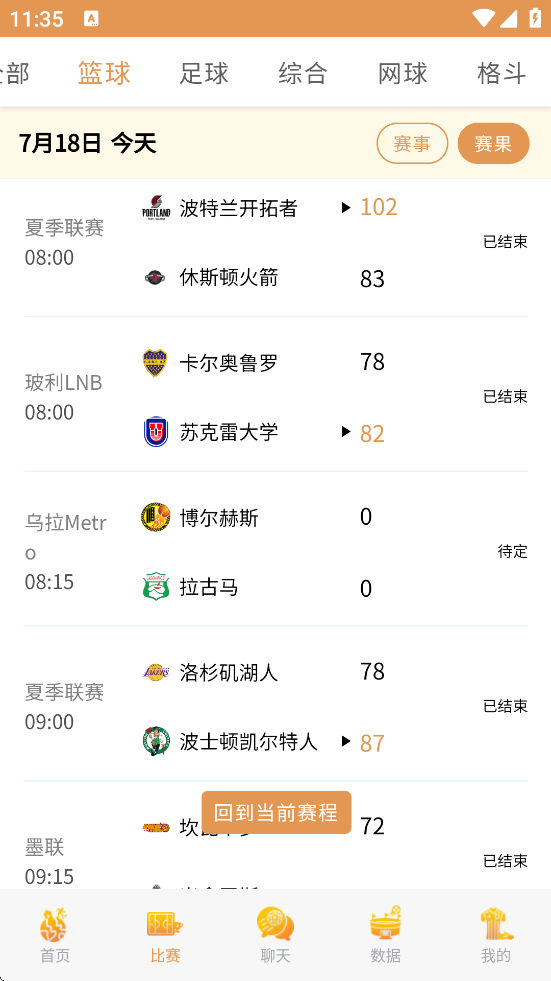
Task: Open the 数据 stadium icon
Action: point(385,922)
